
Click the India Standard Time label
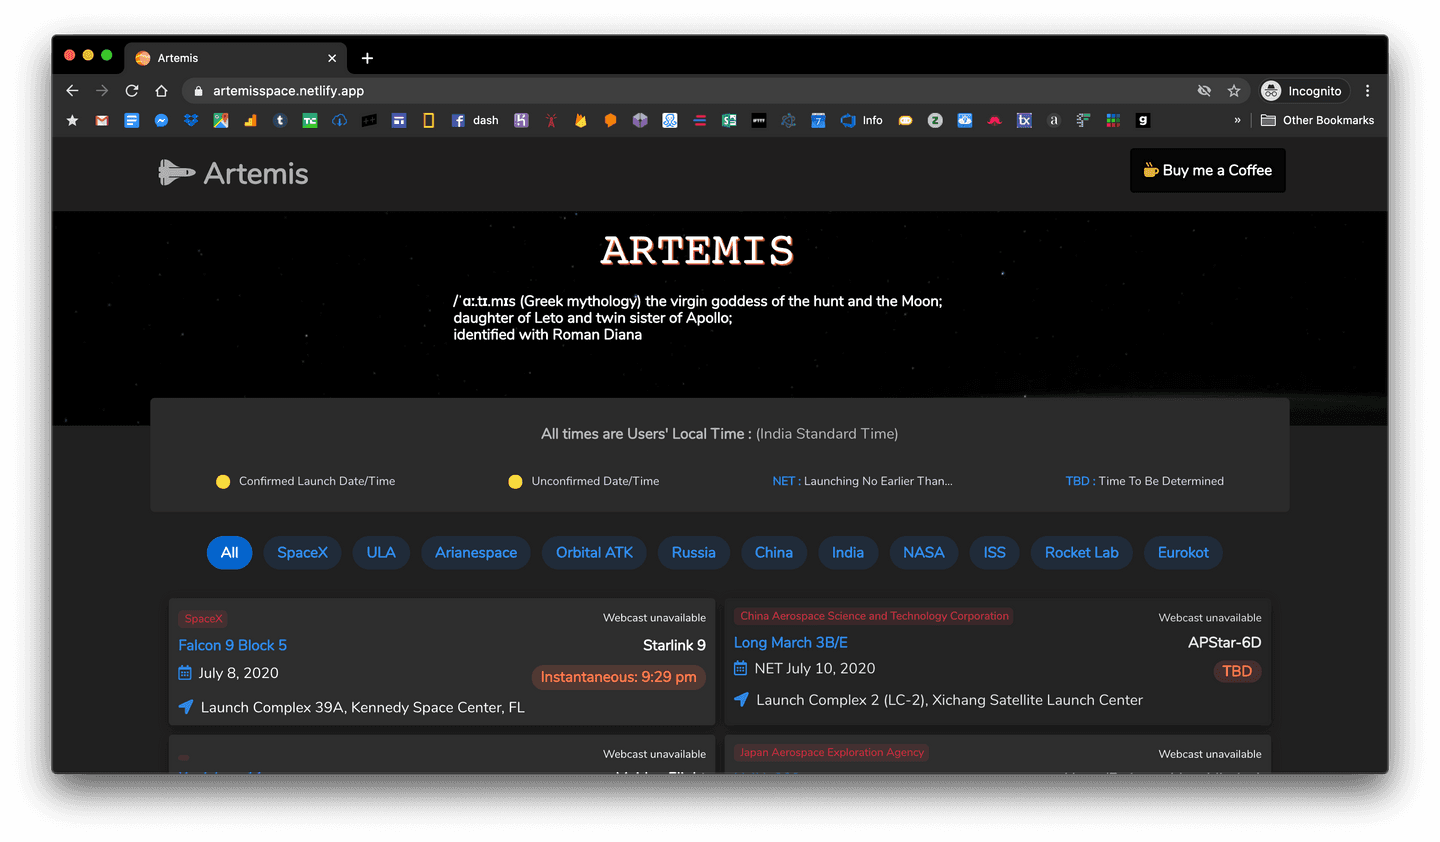tap(827, 434)
